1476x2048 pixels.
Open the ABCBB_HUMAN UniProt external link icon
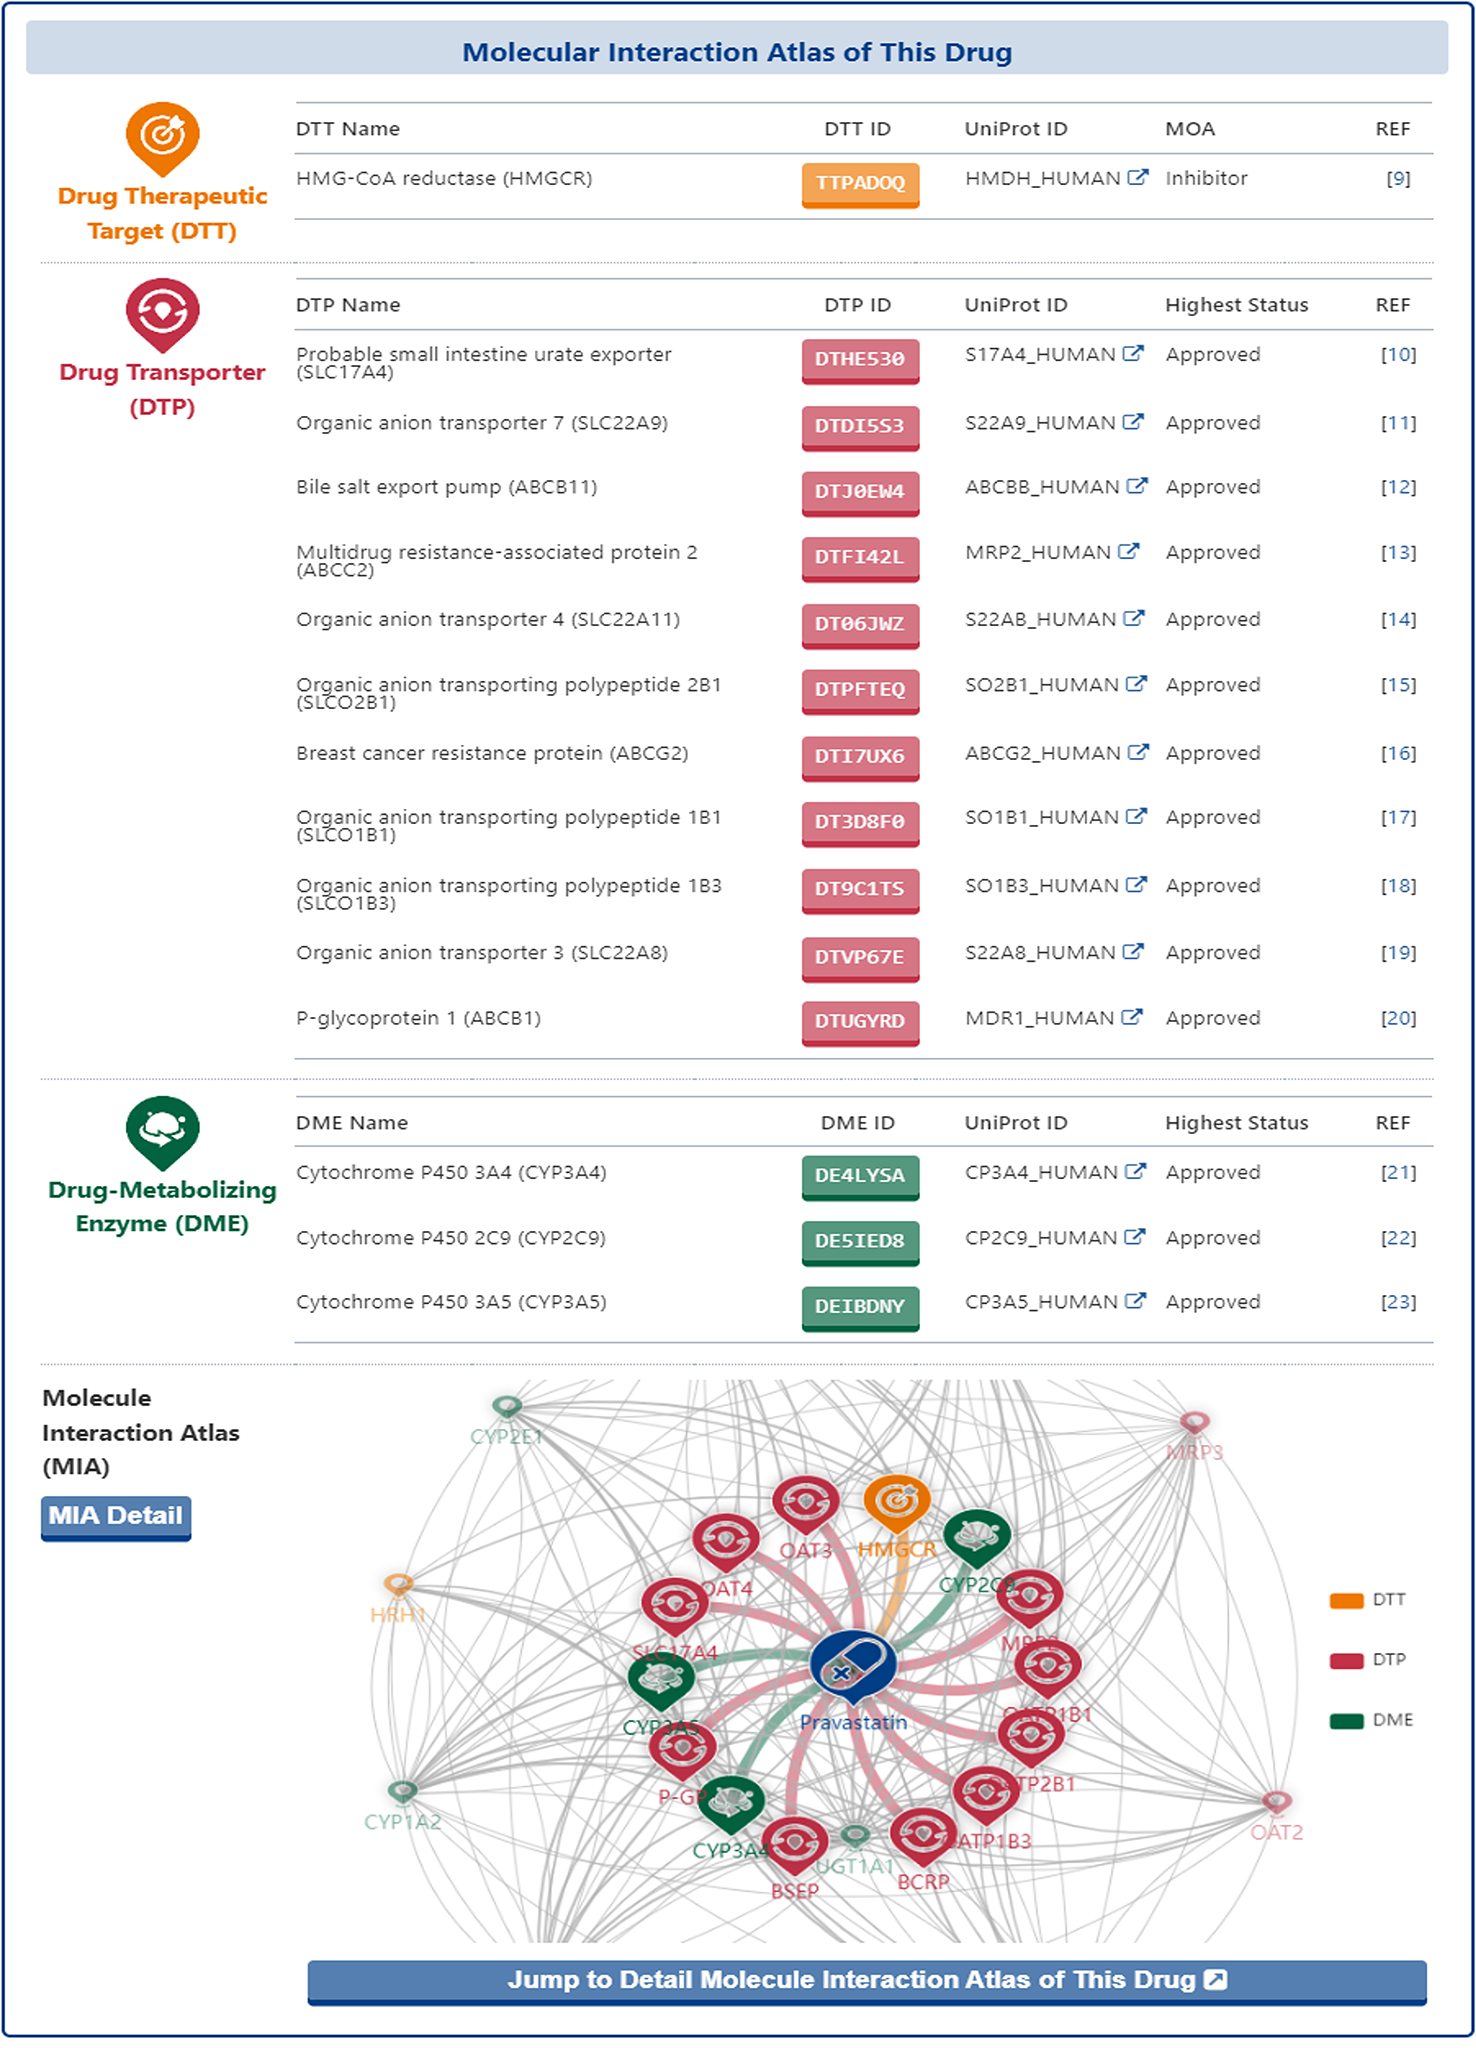tap(1136, 487)
